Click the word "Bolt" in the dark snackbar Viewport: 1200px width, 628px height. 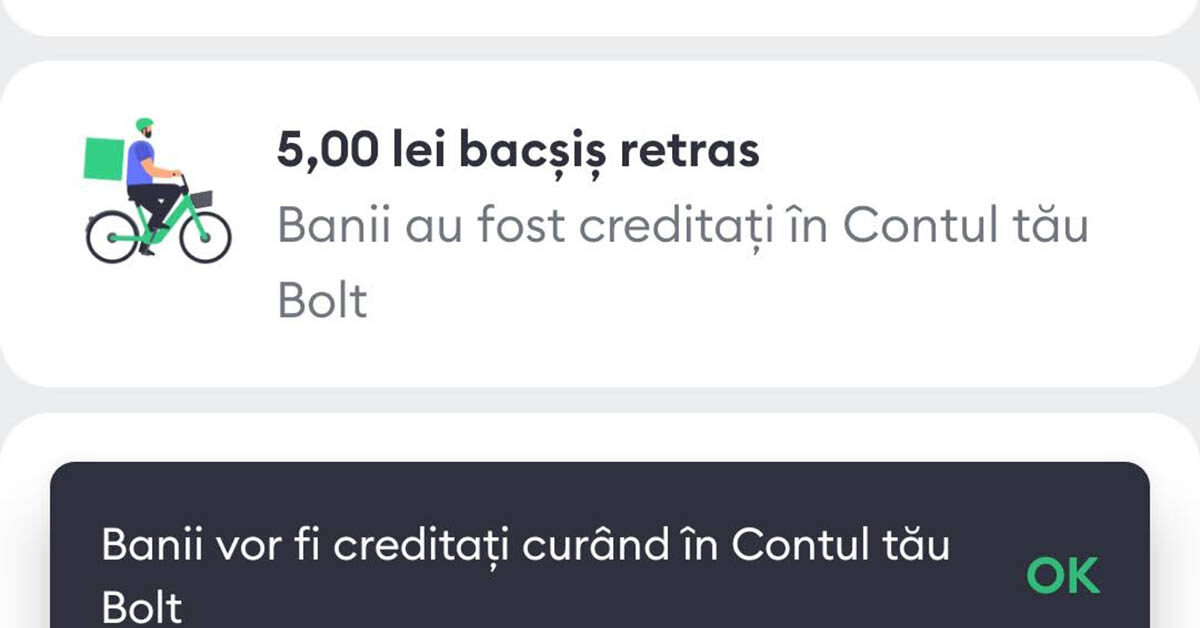coord(142,607)
